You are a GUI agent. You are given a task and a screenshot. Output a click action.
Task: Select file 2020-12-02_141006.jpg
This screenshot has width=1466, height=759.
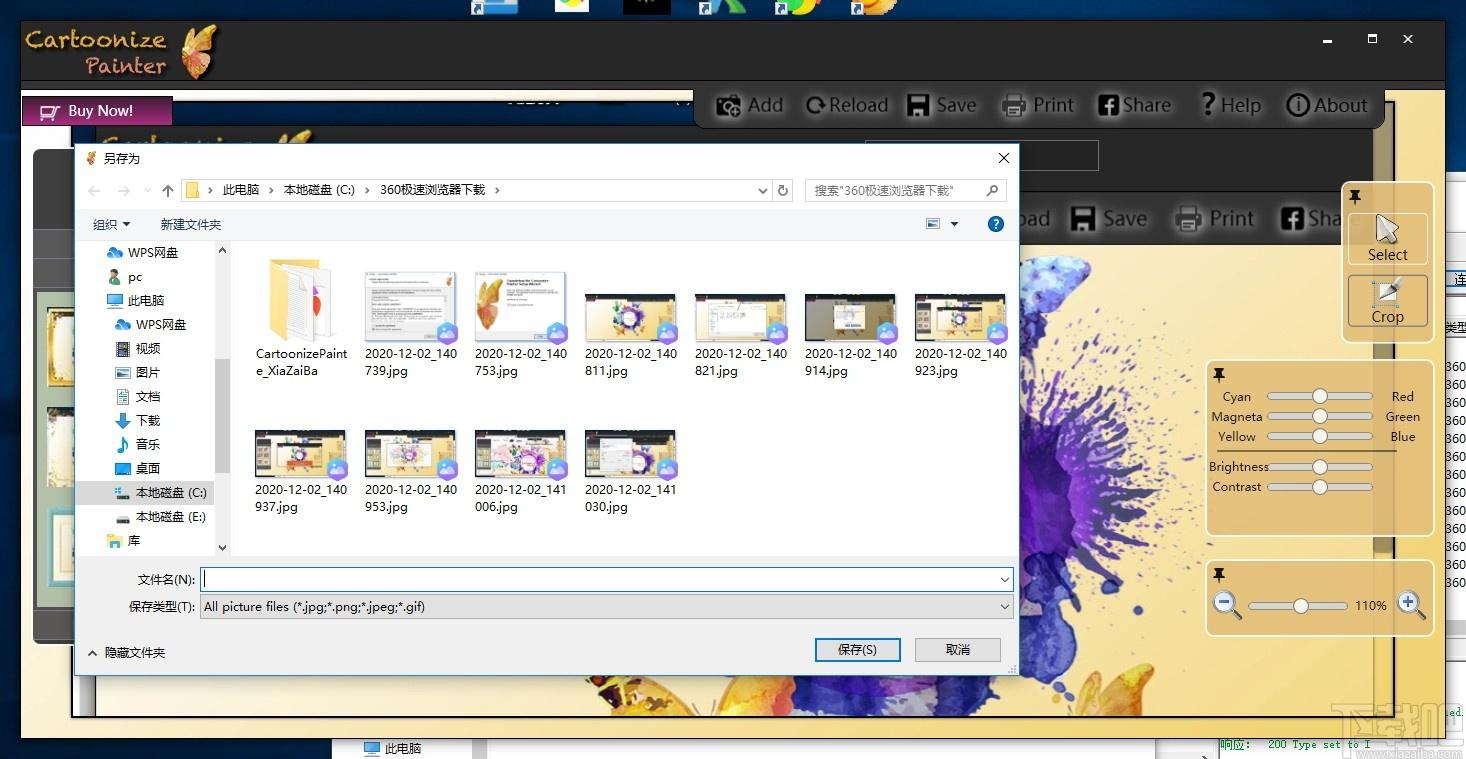click(521, 471)
